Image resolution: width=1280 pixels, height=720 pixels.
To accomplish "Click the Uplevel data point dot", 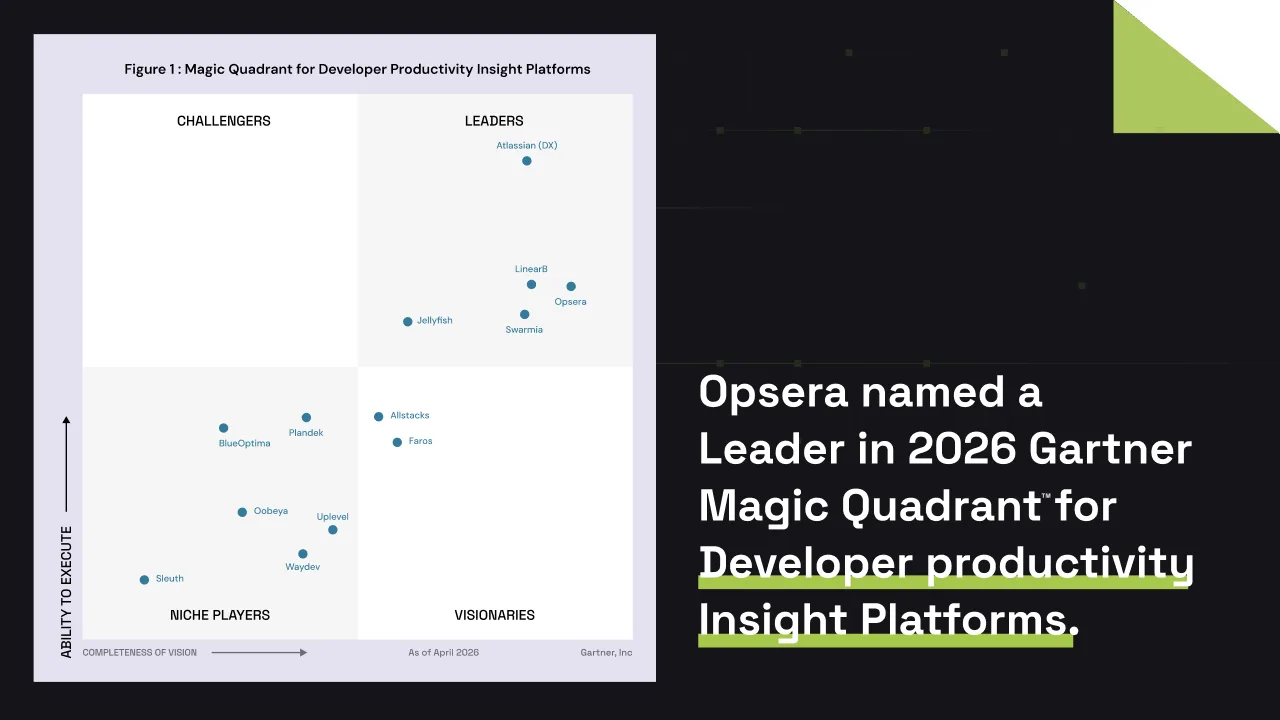I will point(333,530).
